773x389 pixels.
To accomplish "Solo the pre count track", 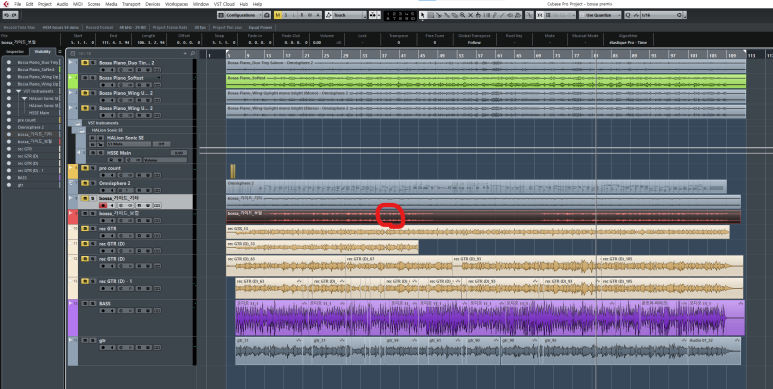I will tap(93, 168).
